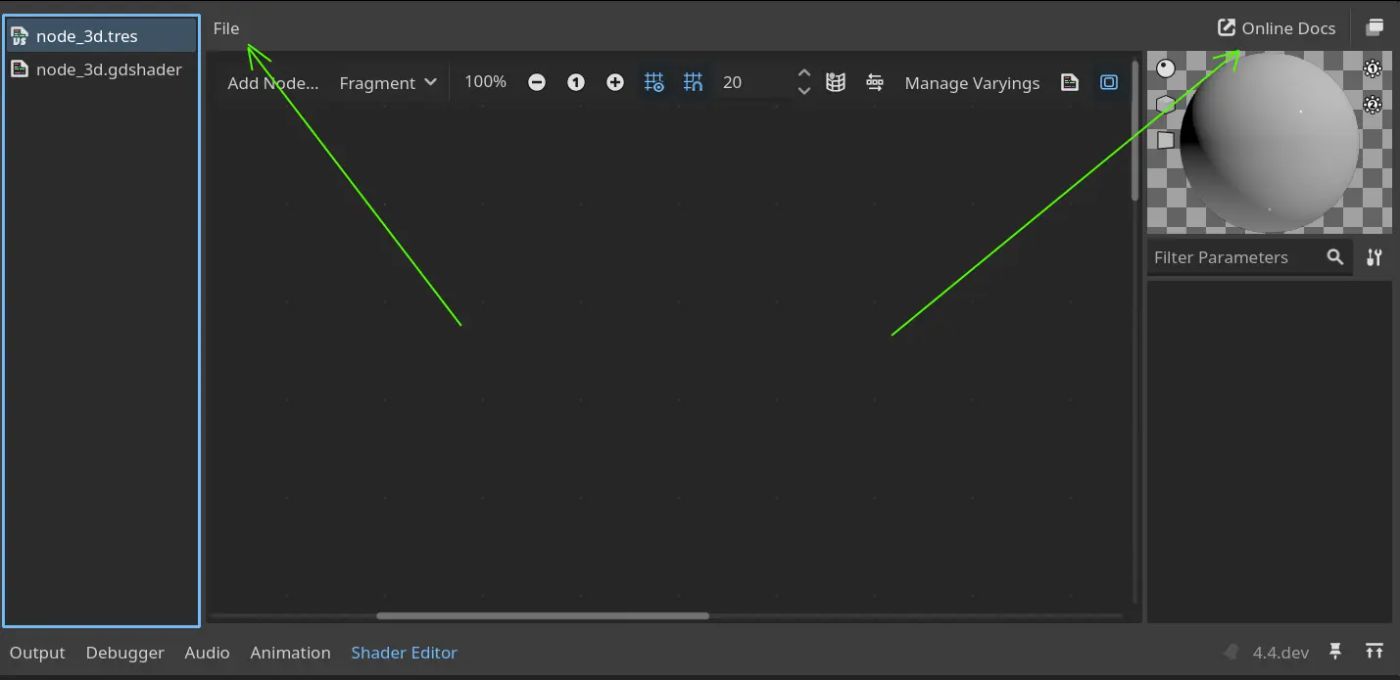Reset zoom with the 1 icon
The width and height of the screenshot is (1400, 680).
[x=576, y=83]
